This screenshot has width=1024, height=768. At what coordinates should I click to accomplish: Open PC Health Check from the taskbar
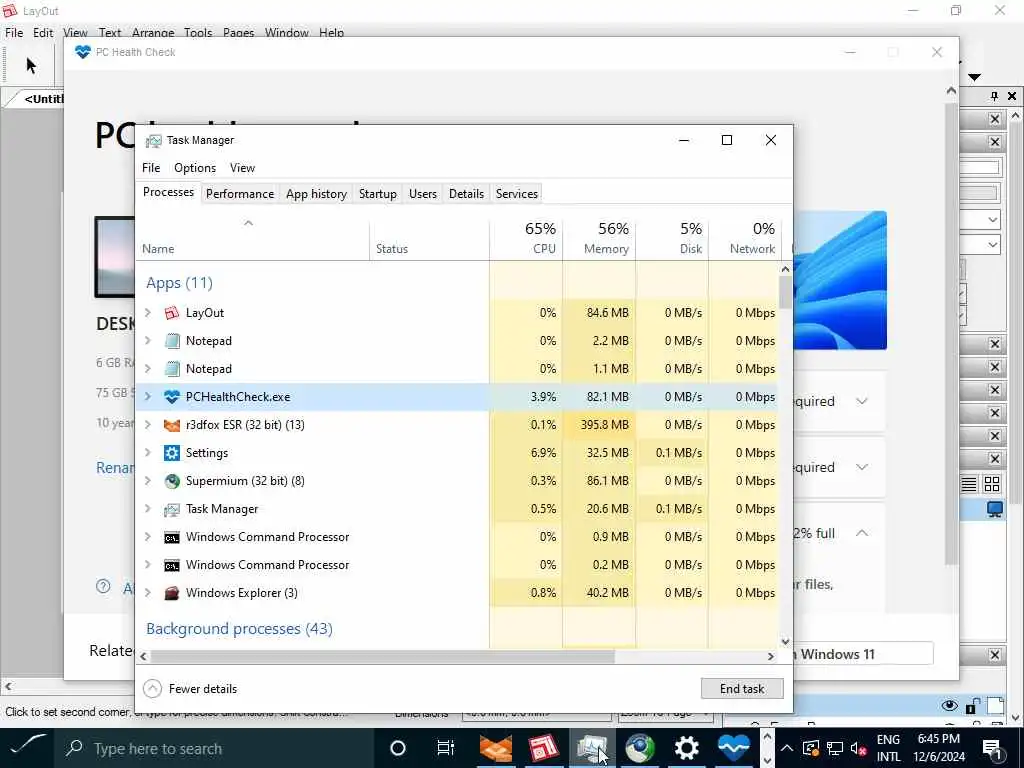734,748
